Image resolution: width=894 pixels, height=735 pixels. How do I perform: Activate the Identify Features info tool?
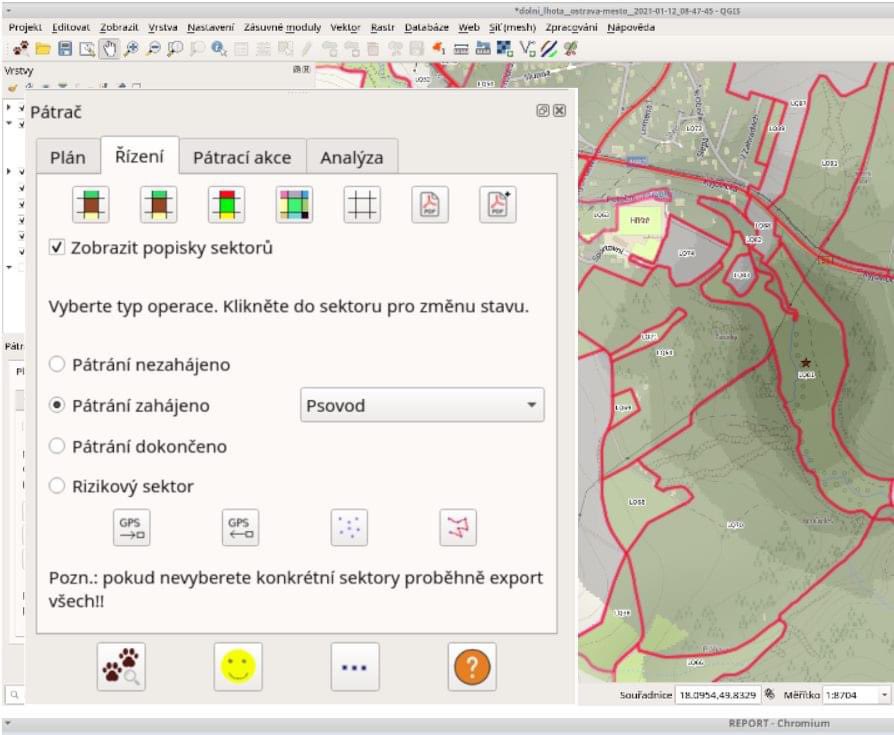tap(219, 49)
